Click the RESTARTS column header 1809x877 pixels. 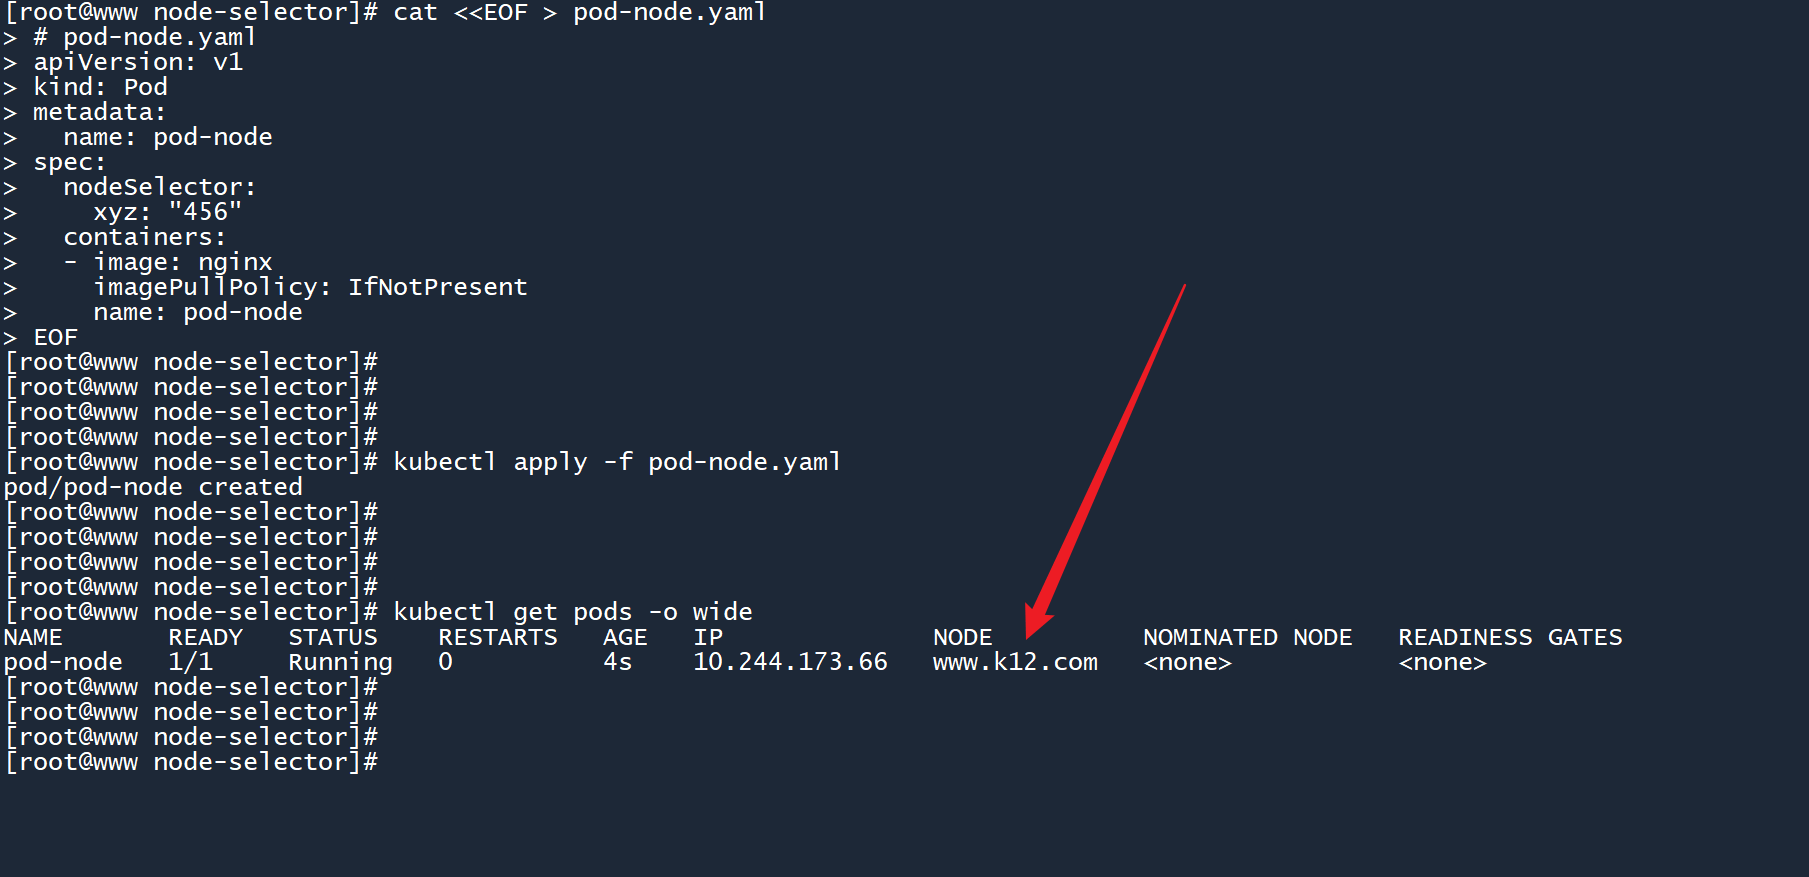coord(497,637)
